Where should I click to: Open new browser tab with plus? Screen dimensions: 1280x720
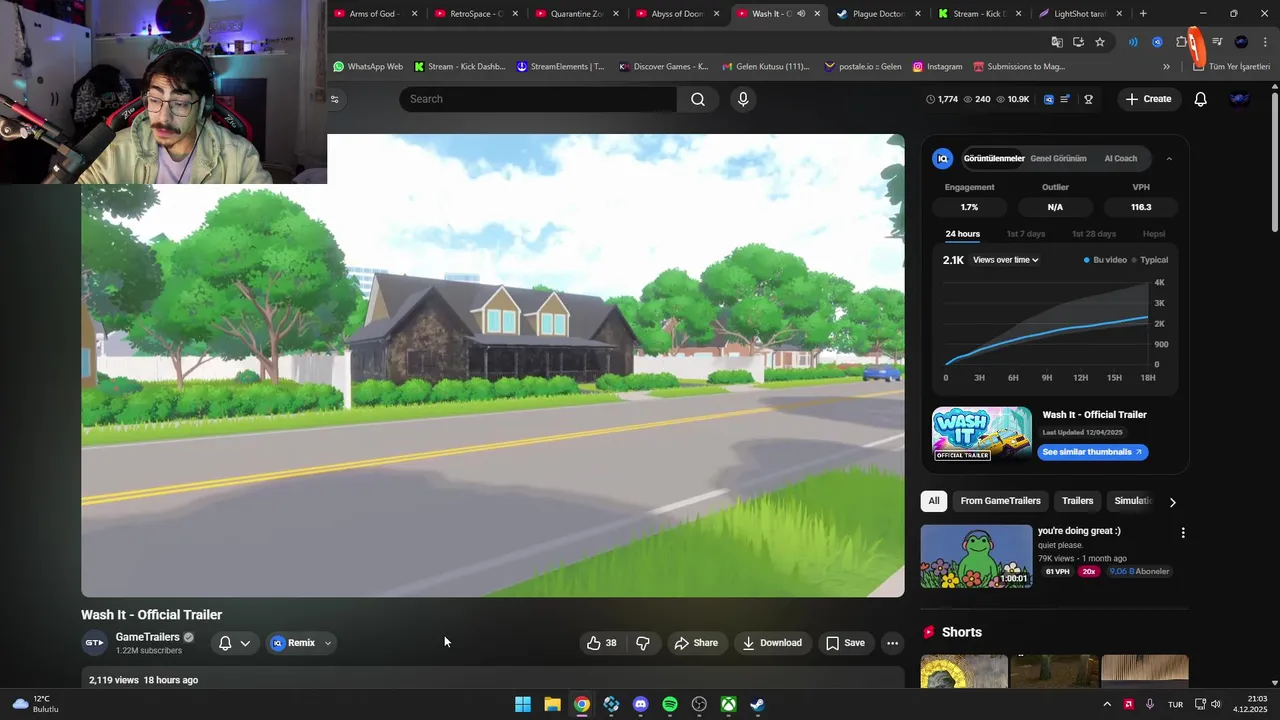(1143, 14)
